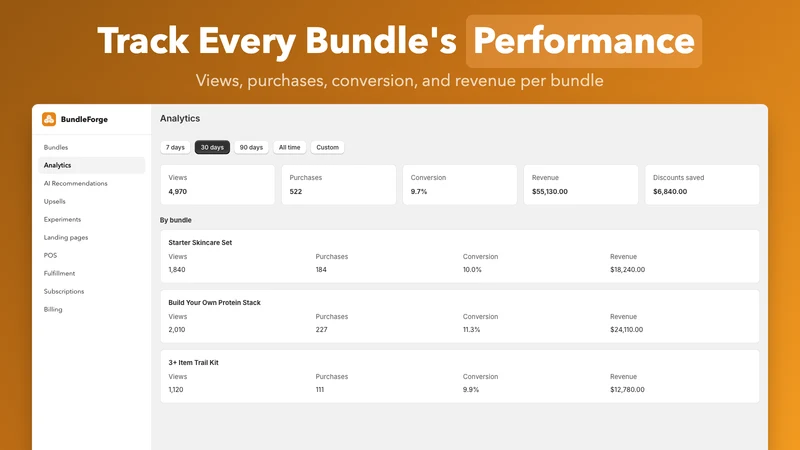Open the Bundles sidebar section
The image size is (800, 450).
[x=56, y=147]
